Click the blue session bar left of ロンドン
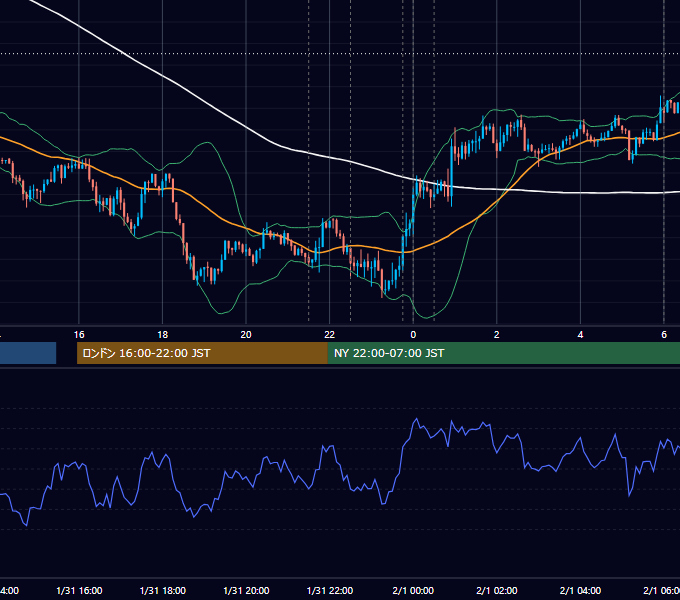Image resolution: width=680 pixels, height=600 pixels. pos(28,353)
